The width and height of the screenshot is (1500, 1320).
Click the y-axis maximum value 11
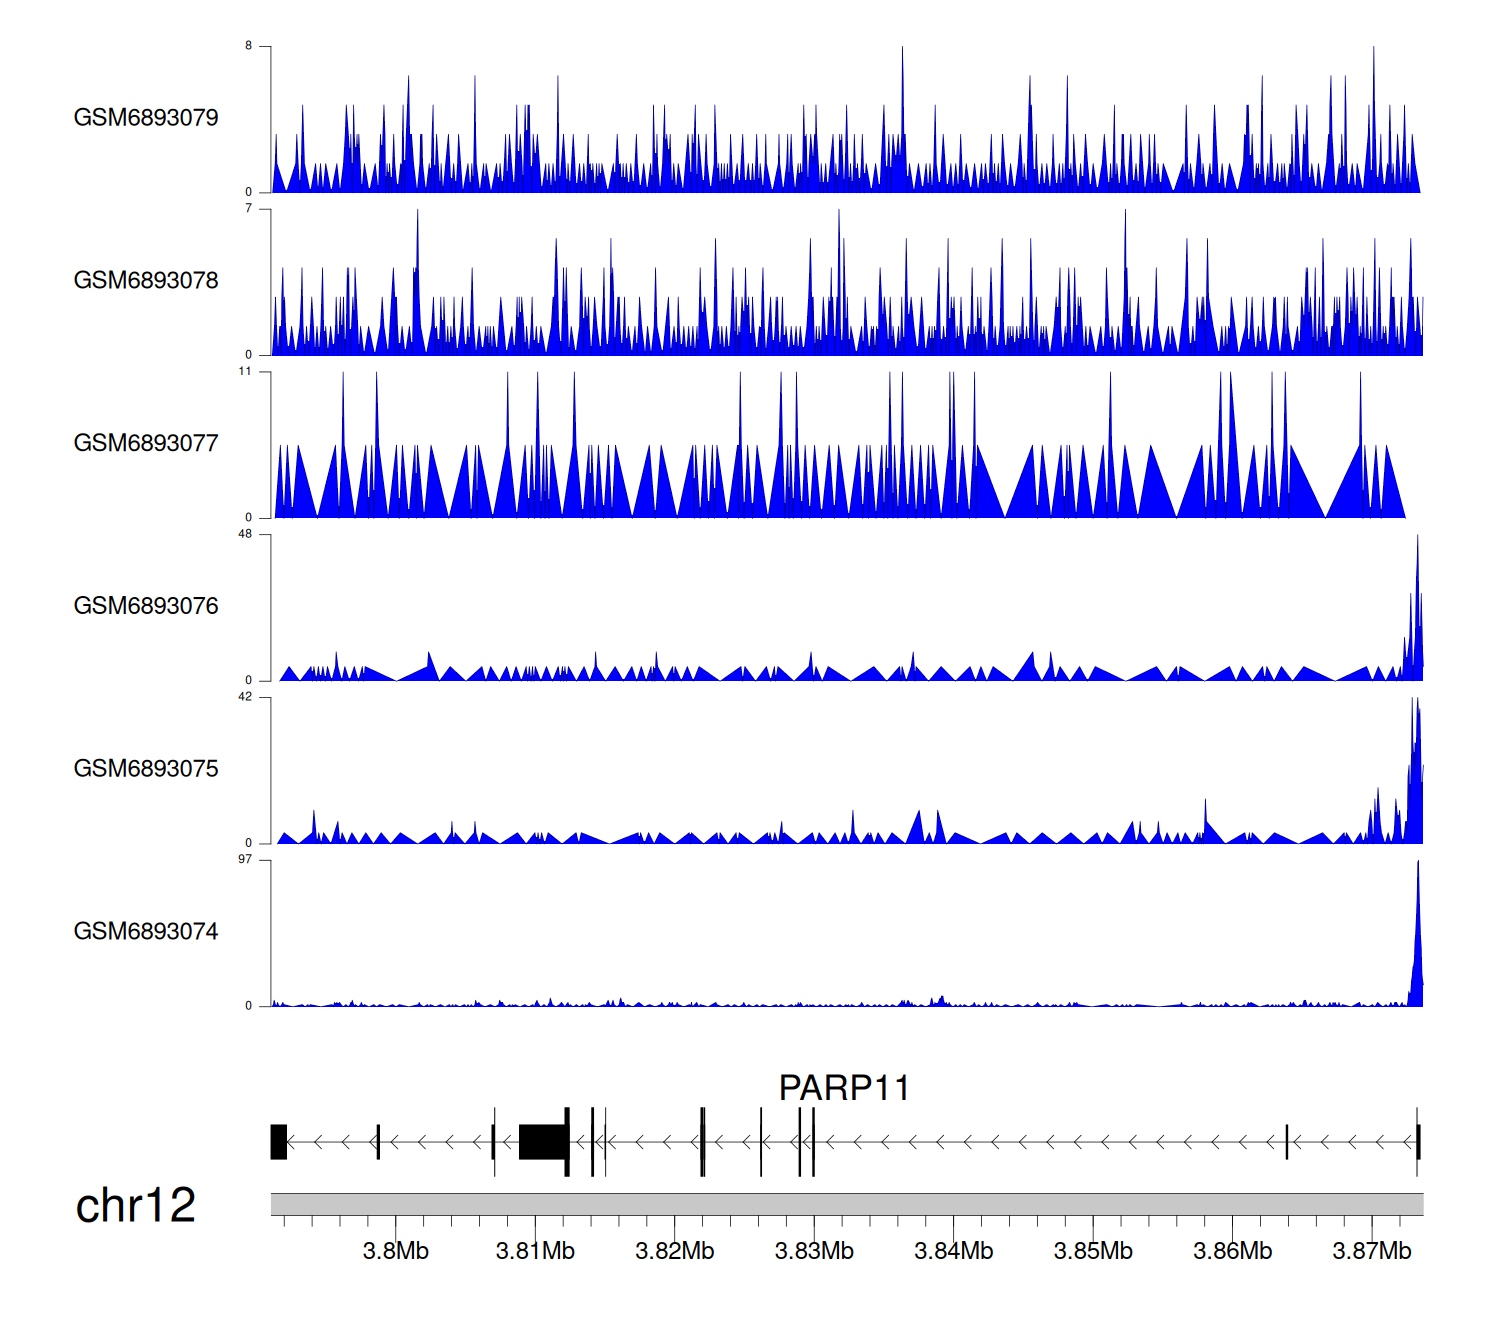pyautogui.click(x=245, y=371)
